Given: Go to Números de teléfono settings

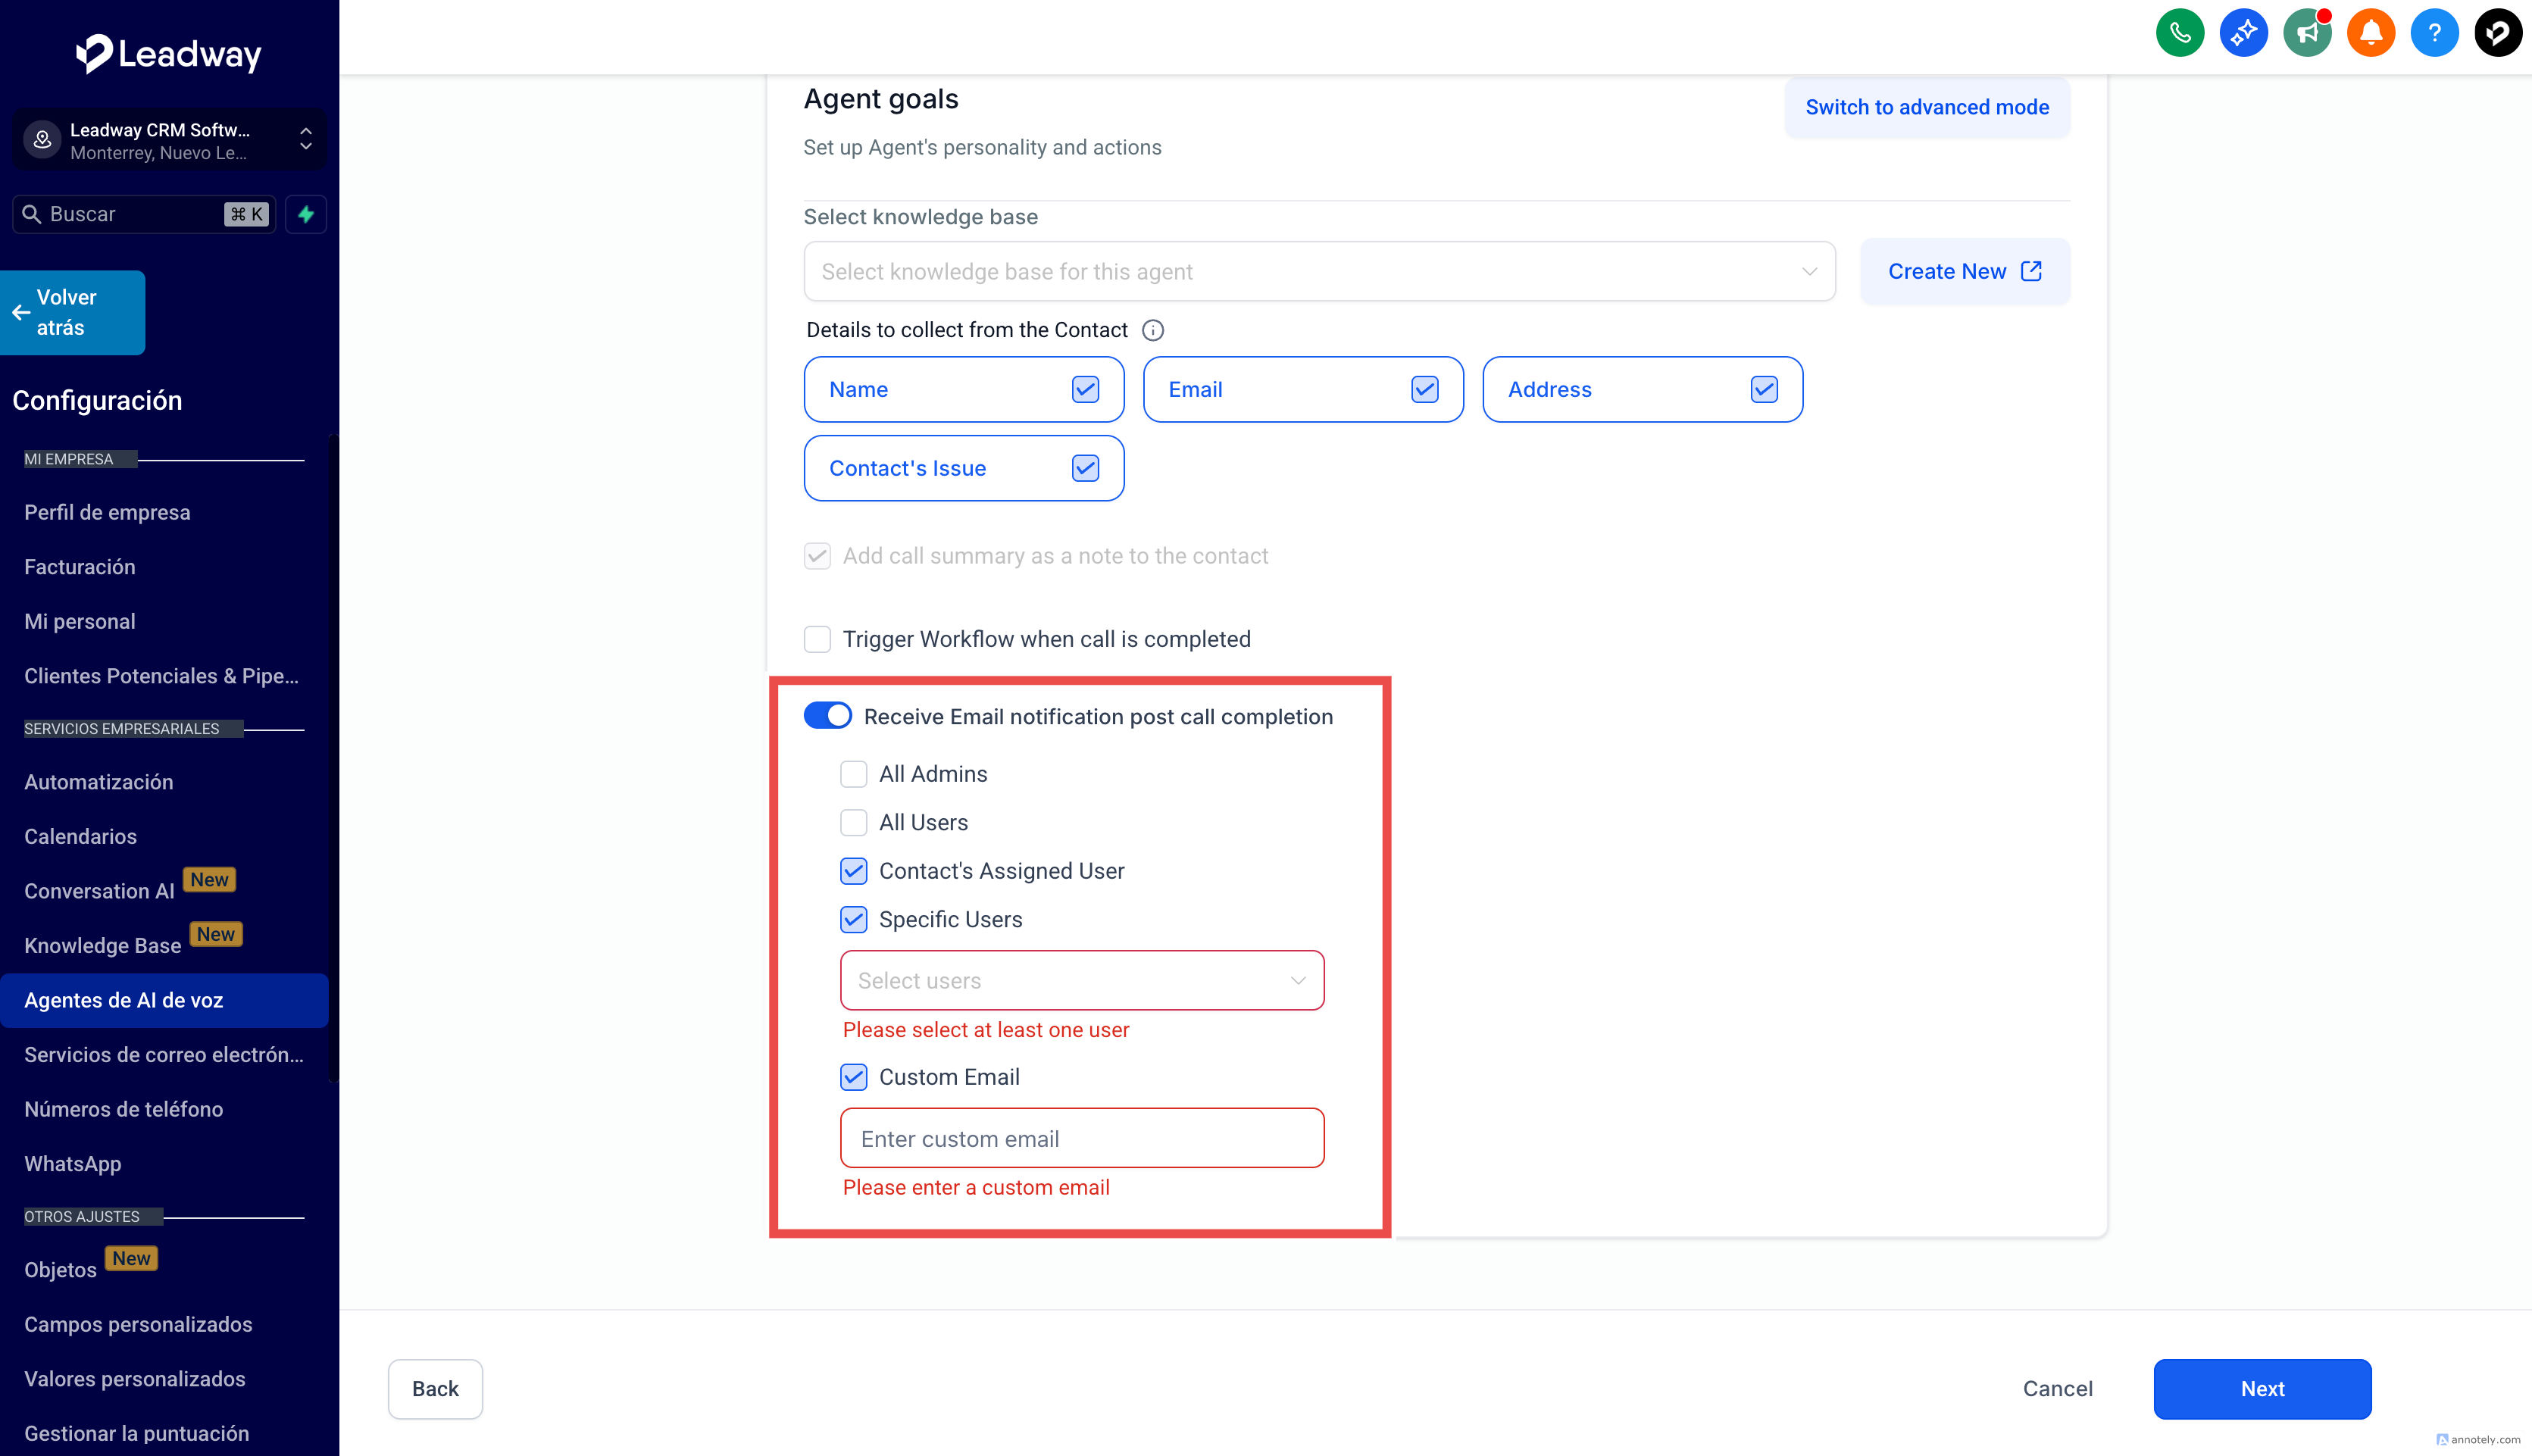Looking at the screenshot, I should click(x=123, y=1109).
